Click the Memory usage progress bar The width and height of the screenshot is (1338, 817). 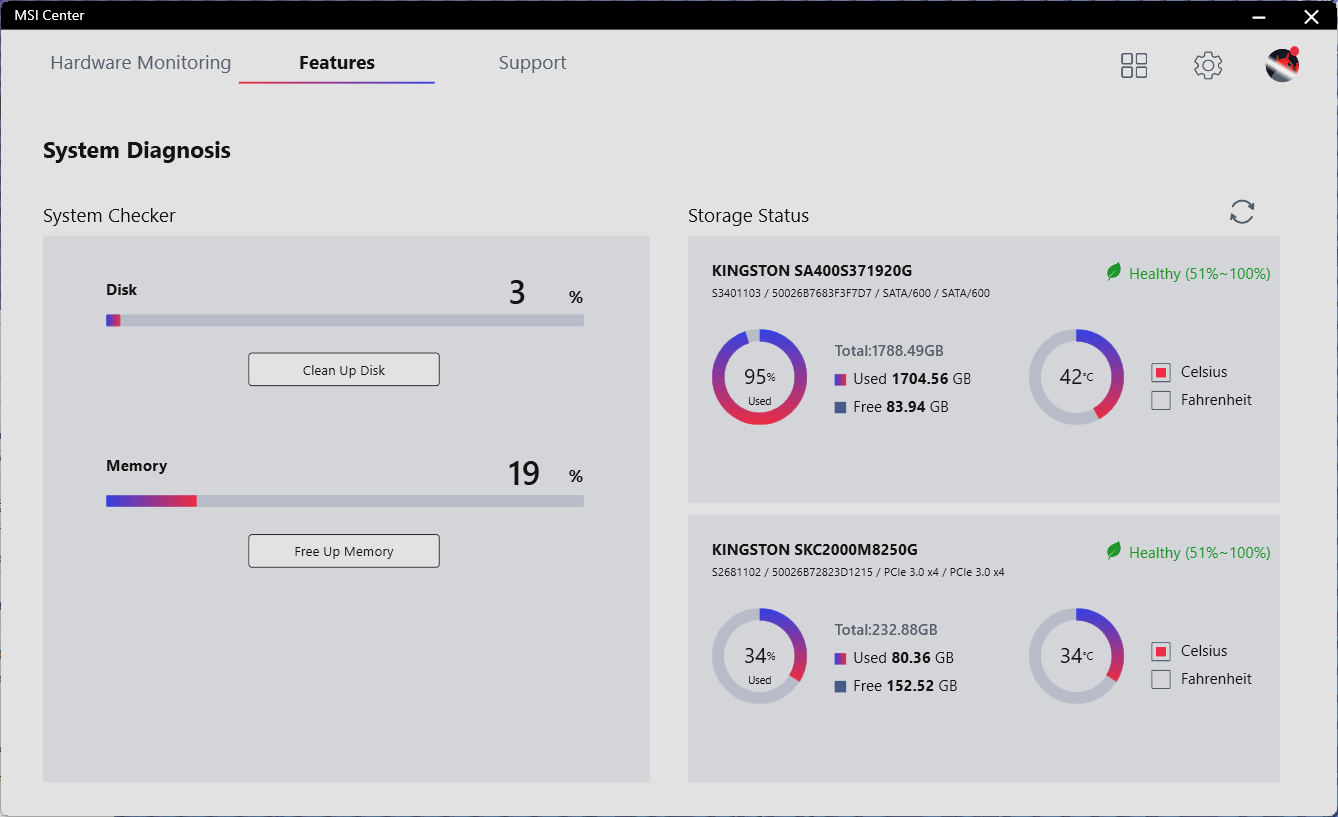tap(345, 501)
